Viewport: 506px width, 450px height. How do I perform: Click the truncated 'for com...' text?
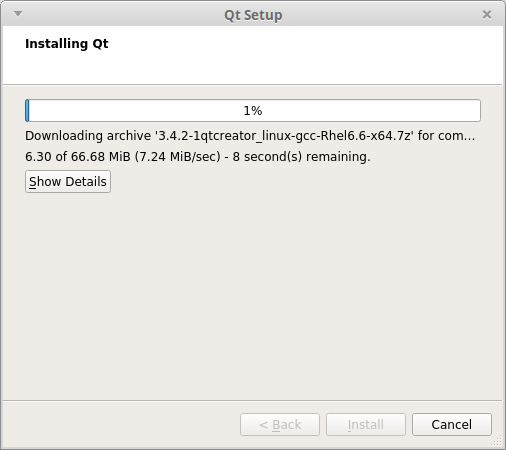[x=446, y=136]
